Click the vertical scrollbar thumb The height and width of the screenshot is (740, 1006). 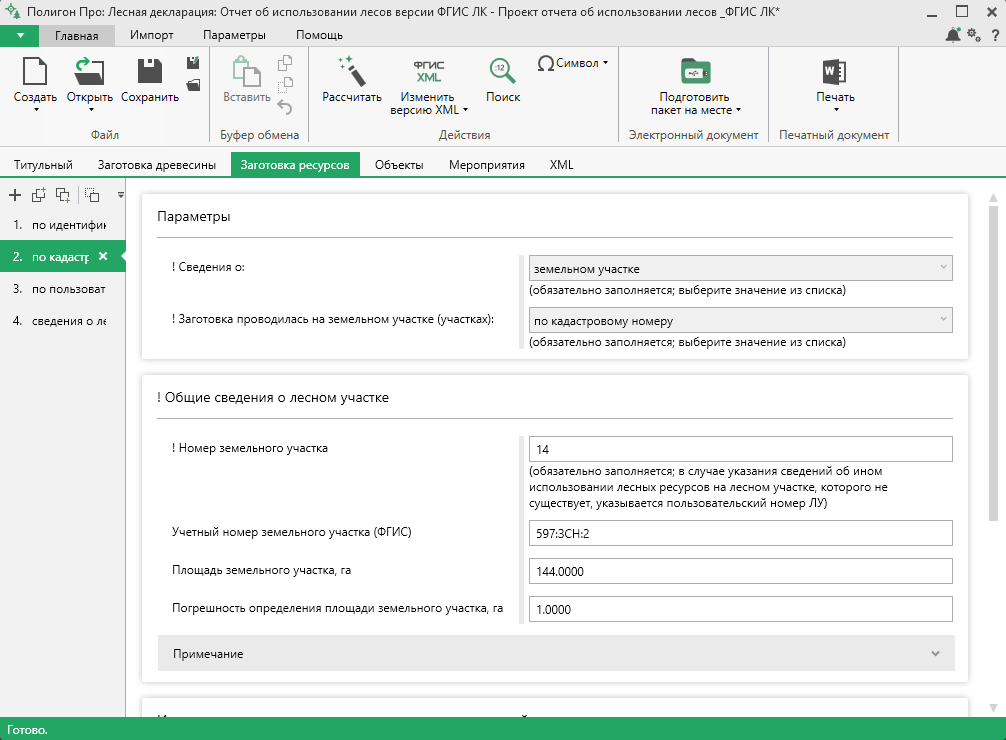point(993,363)
